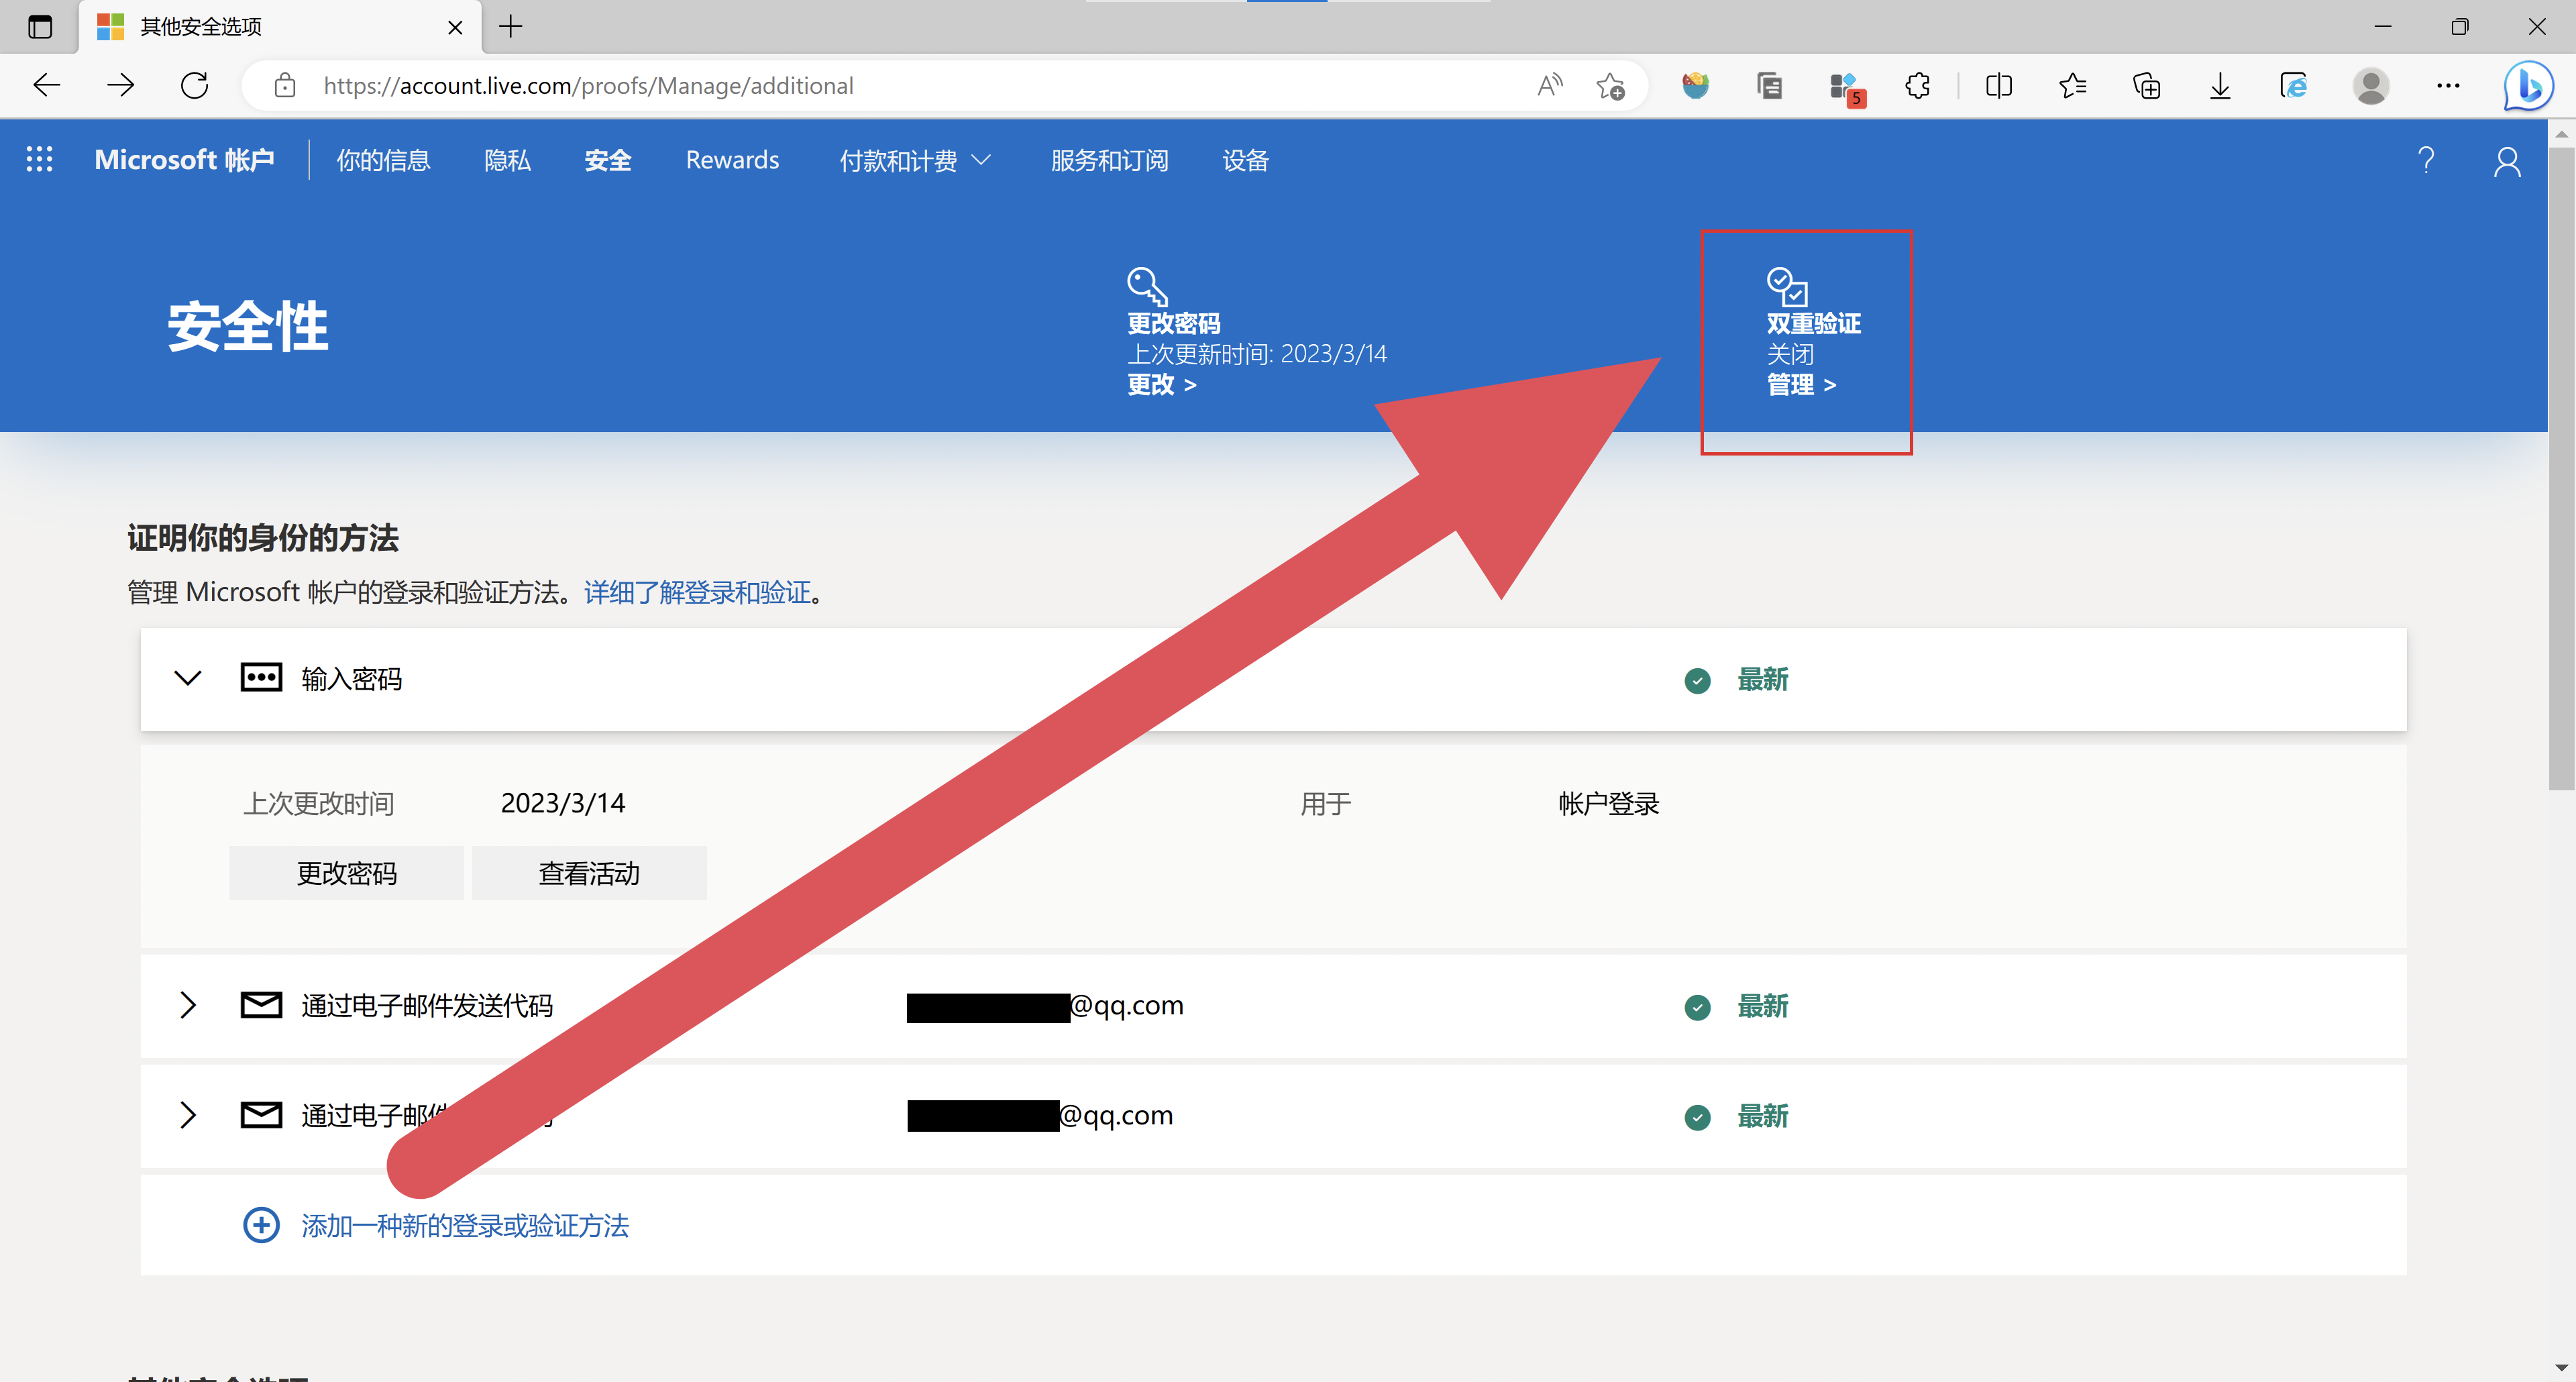The image size is (2576, 1382).
Task: Collapse the 输入密码 section chevron
Action: click(187, 679)
